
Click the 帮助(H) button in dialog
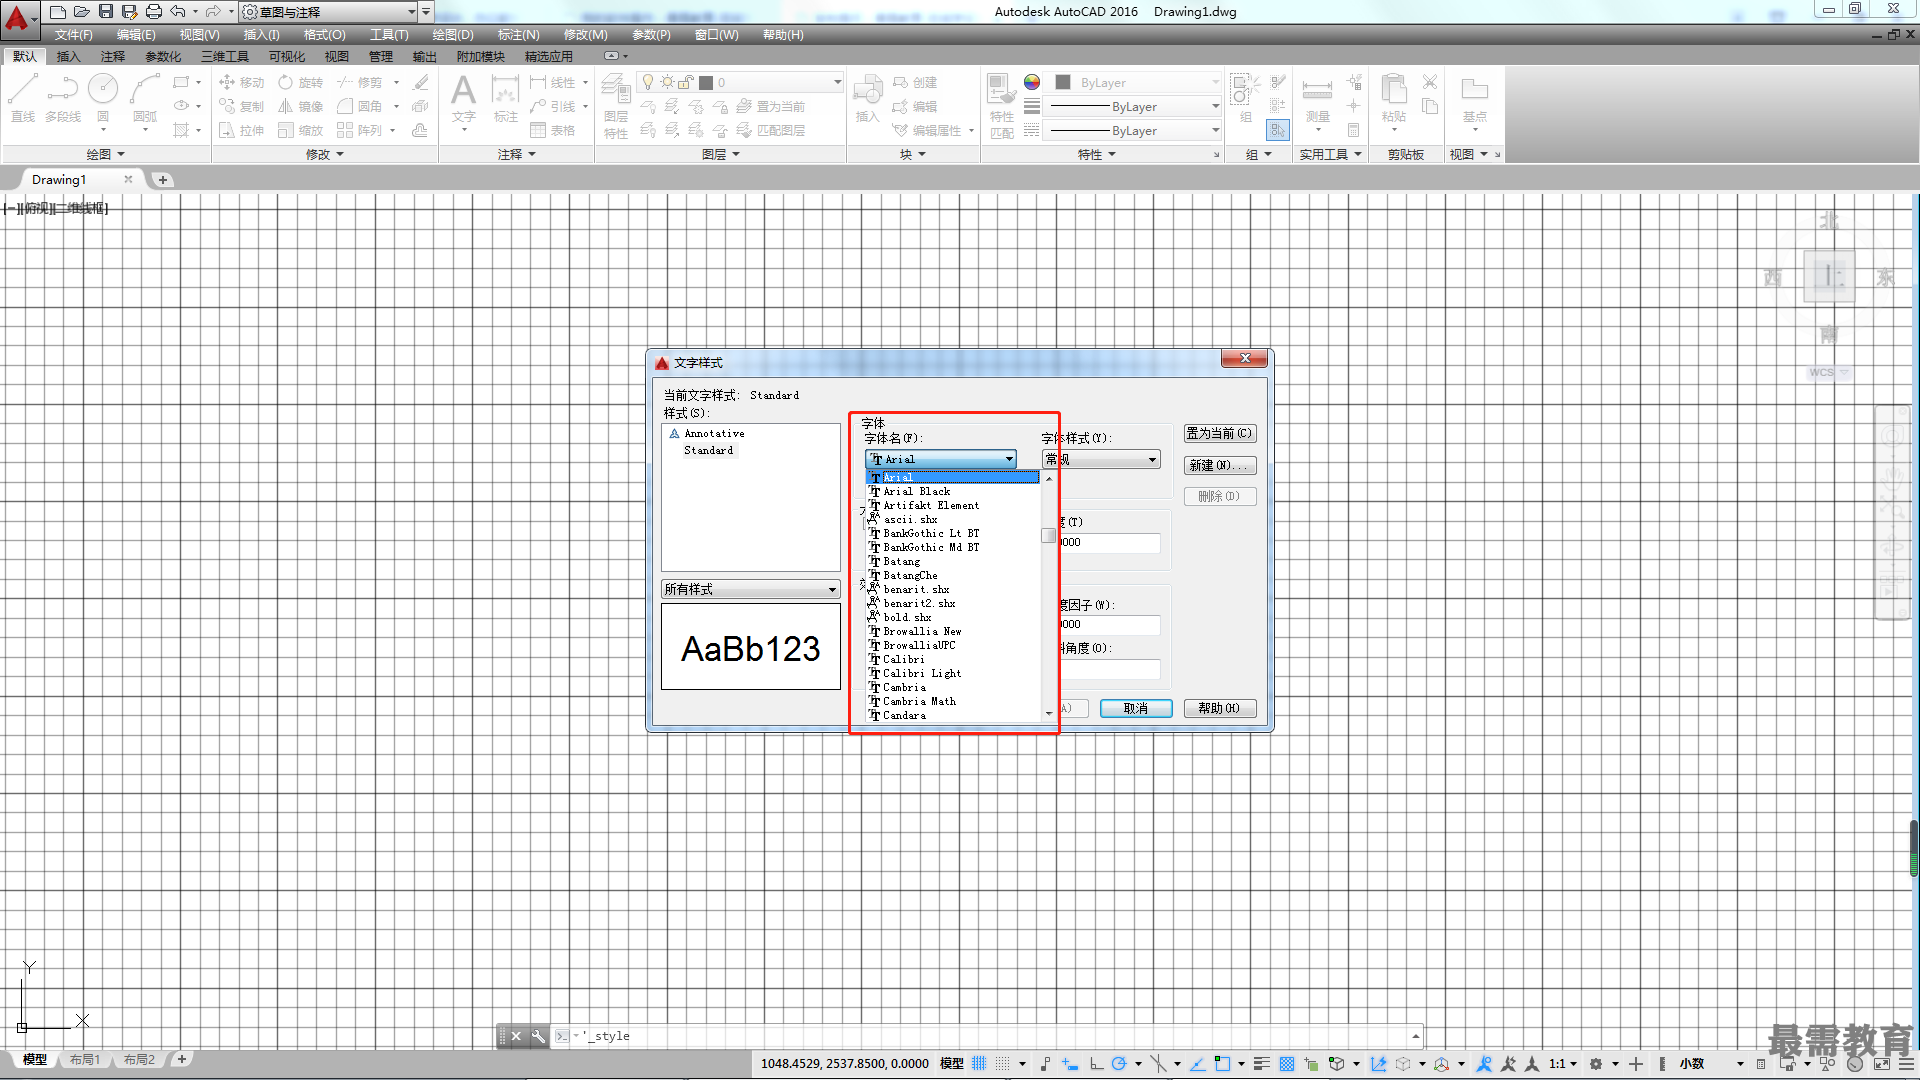tap(1220, 708)
